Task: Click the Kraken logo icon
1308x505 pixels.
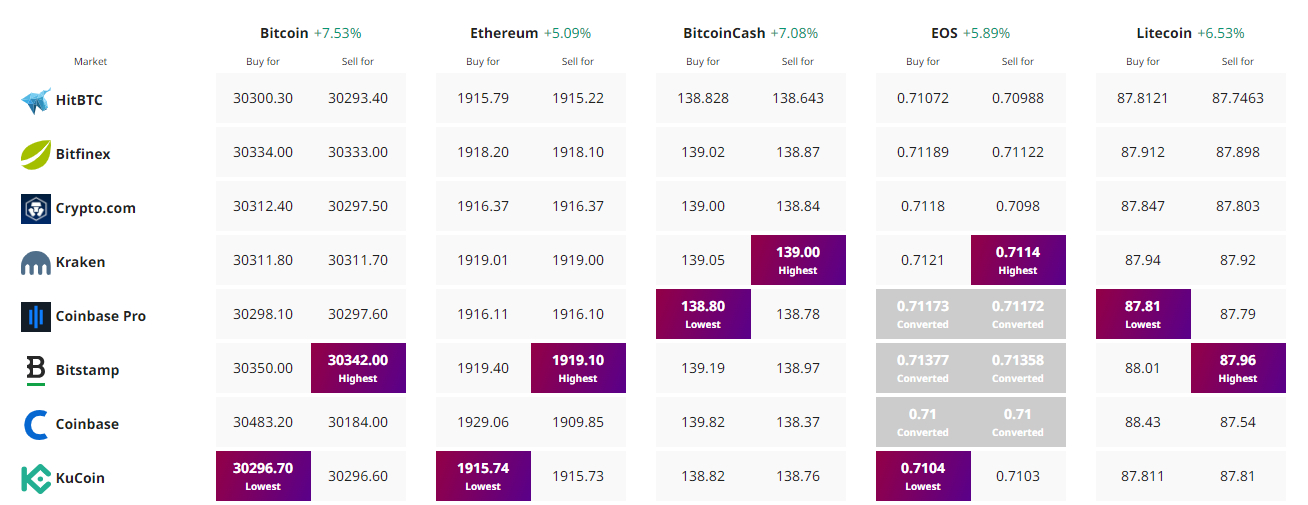Action: [x=36, y=263]
